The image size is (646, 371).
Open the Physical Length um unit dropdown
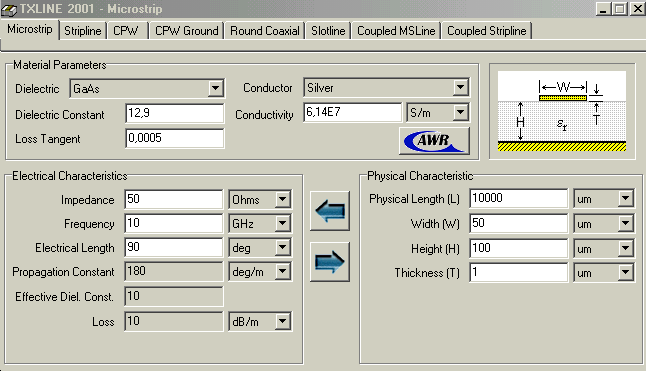[625, 198]
